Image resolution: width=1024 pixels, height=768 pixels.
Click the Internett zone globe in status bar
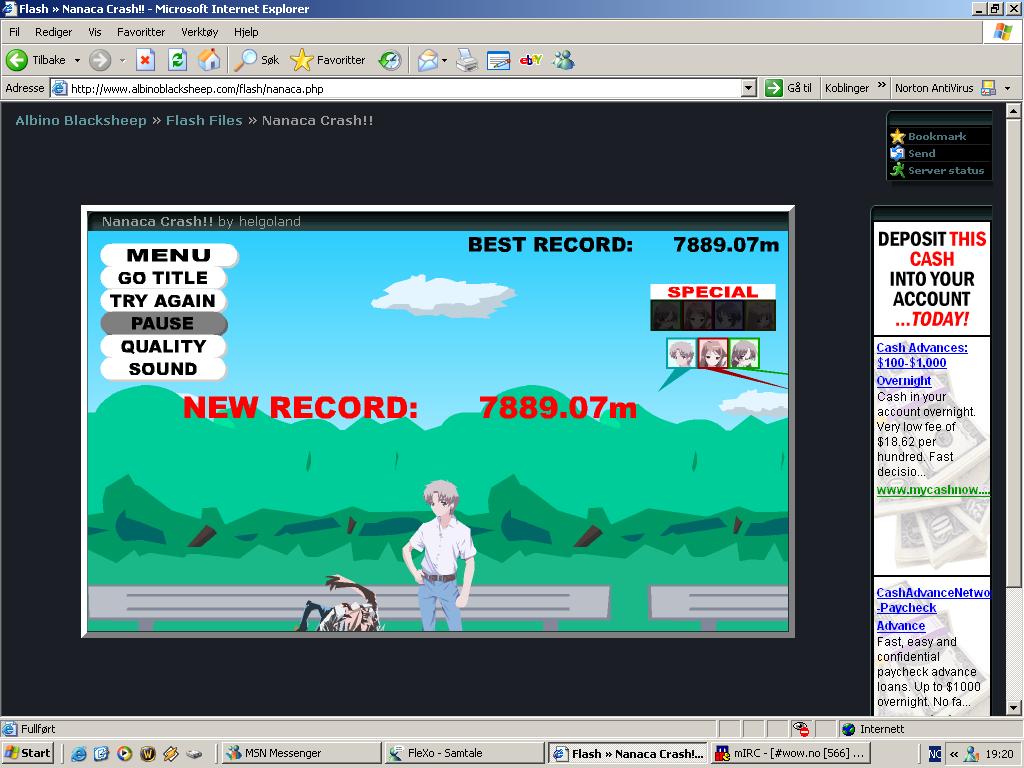[848, 729]
